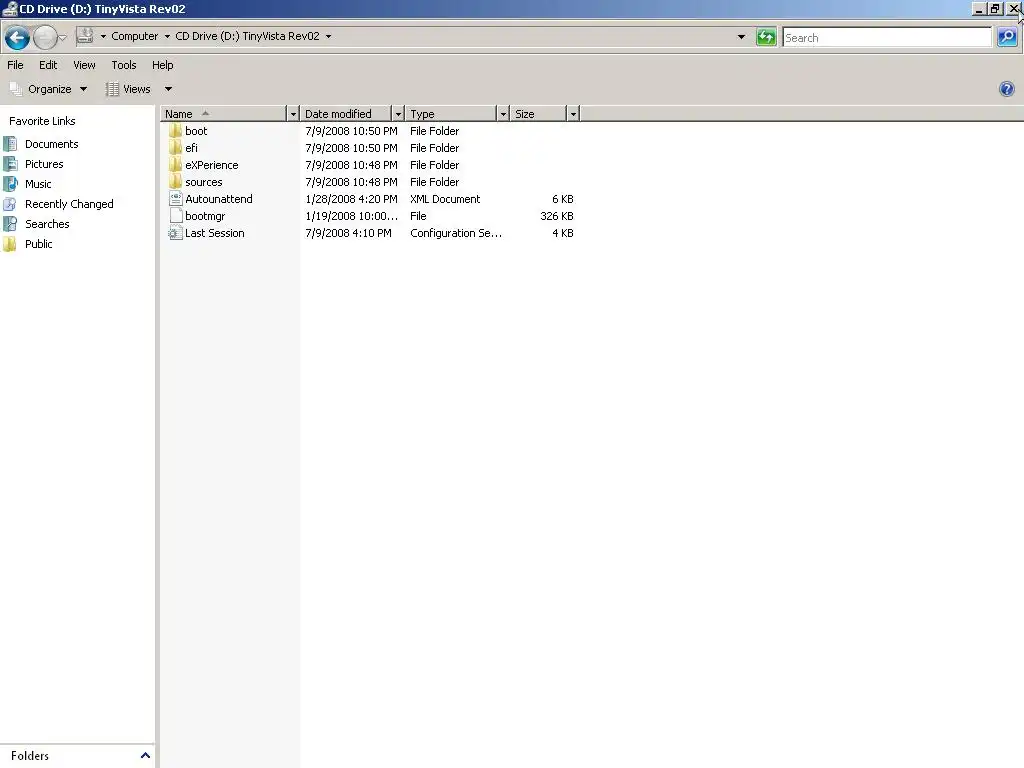Viewport: 1024px width, 768px height.
Task: Open the Tools menu
Action: (x=123, y=65)
